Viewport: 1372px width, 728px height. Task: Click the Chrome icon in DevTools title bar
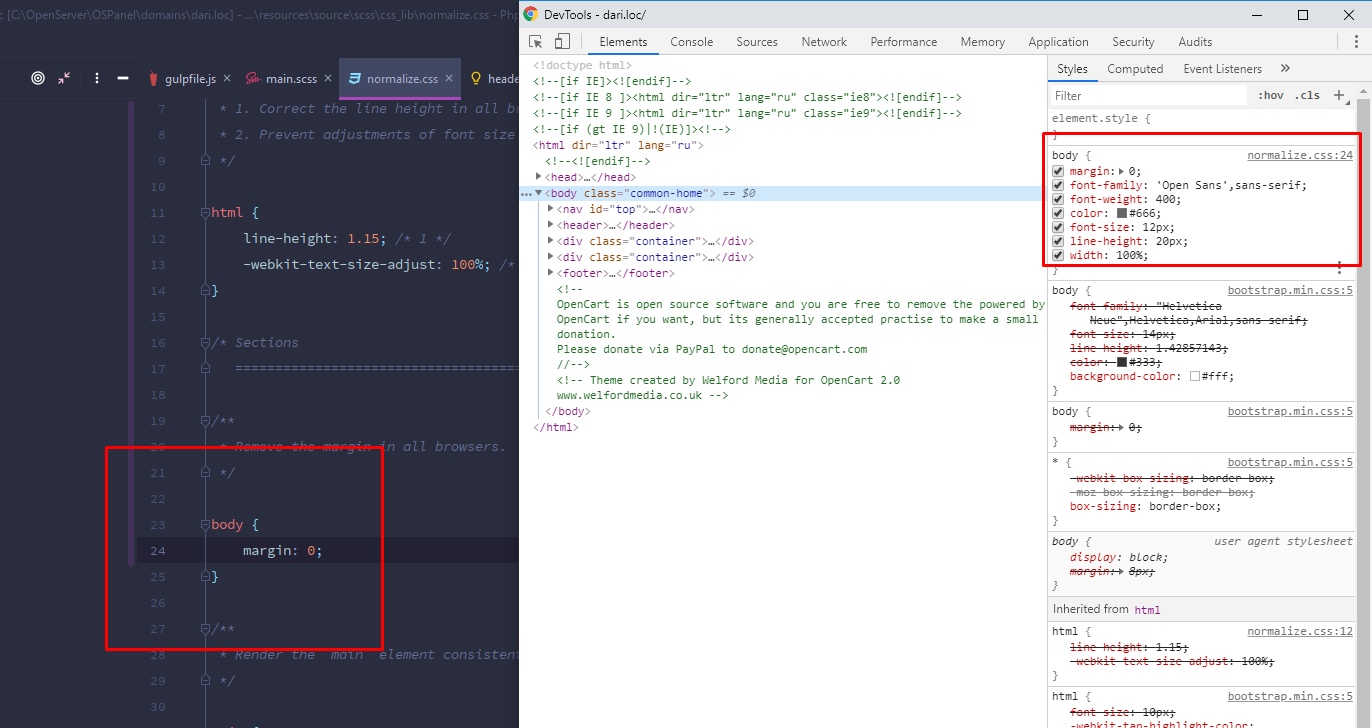pos(530,14)
